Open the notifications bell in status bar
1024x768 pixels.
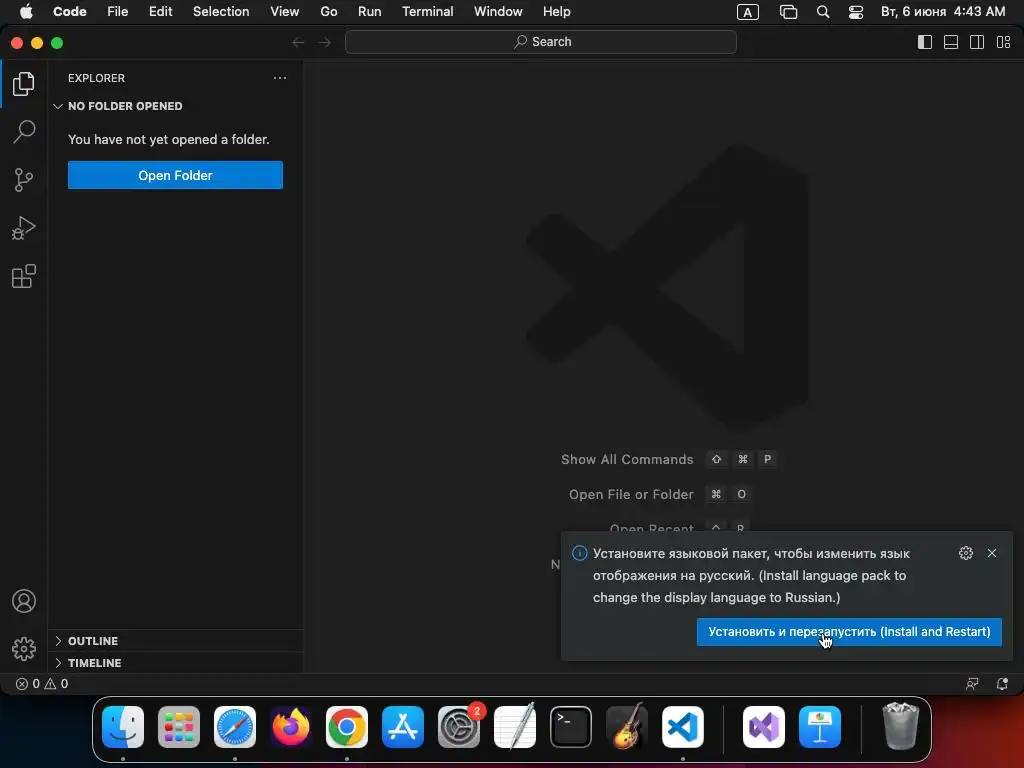1002,684
